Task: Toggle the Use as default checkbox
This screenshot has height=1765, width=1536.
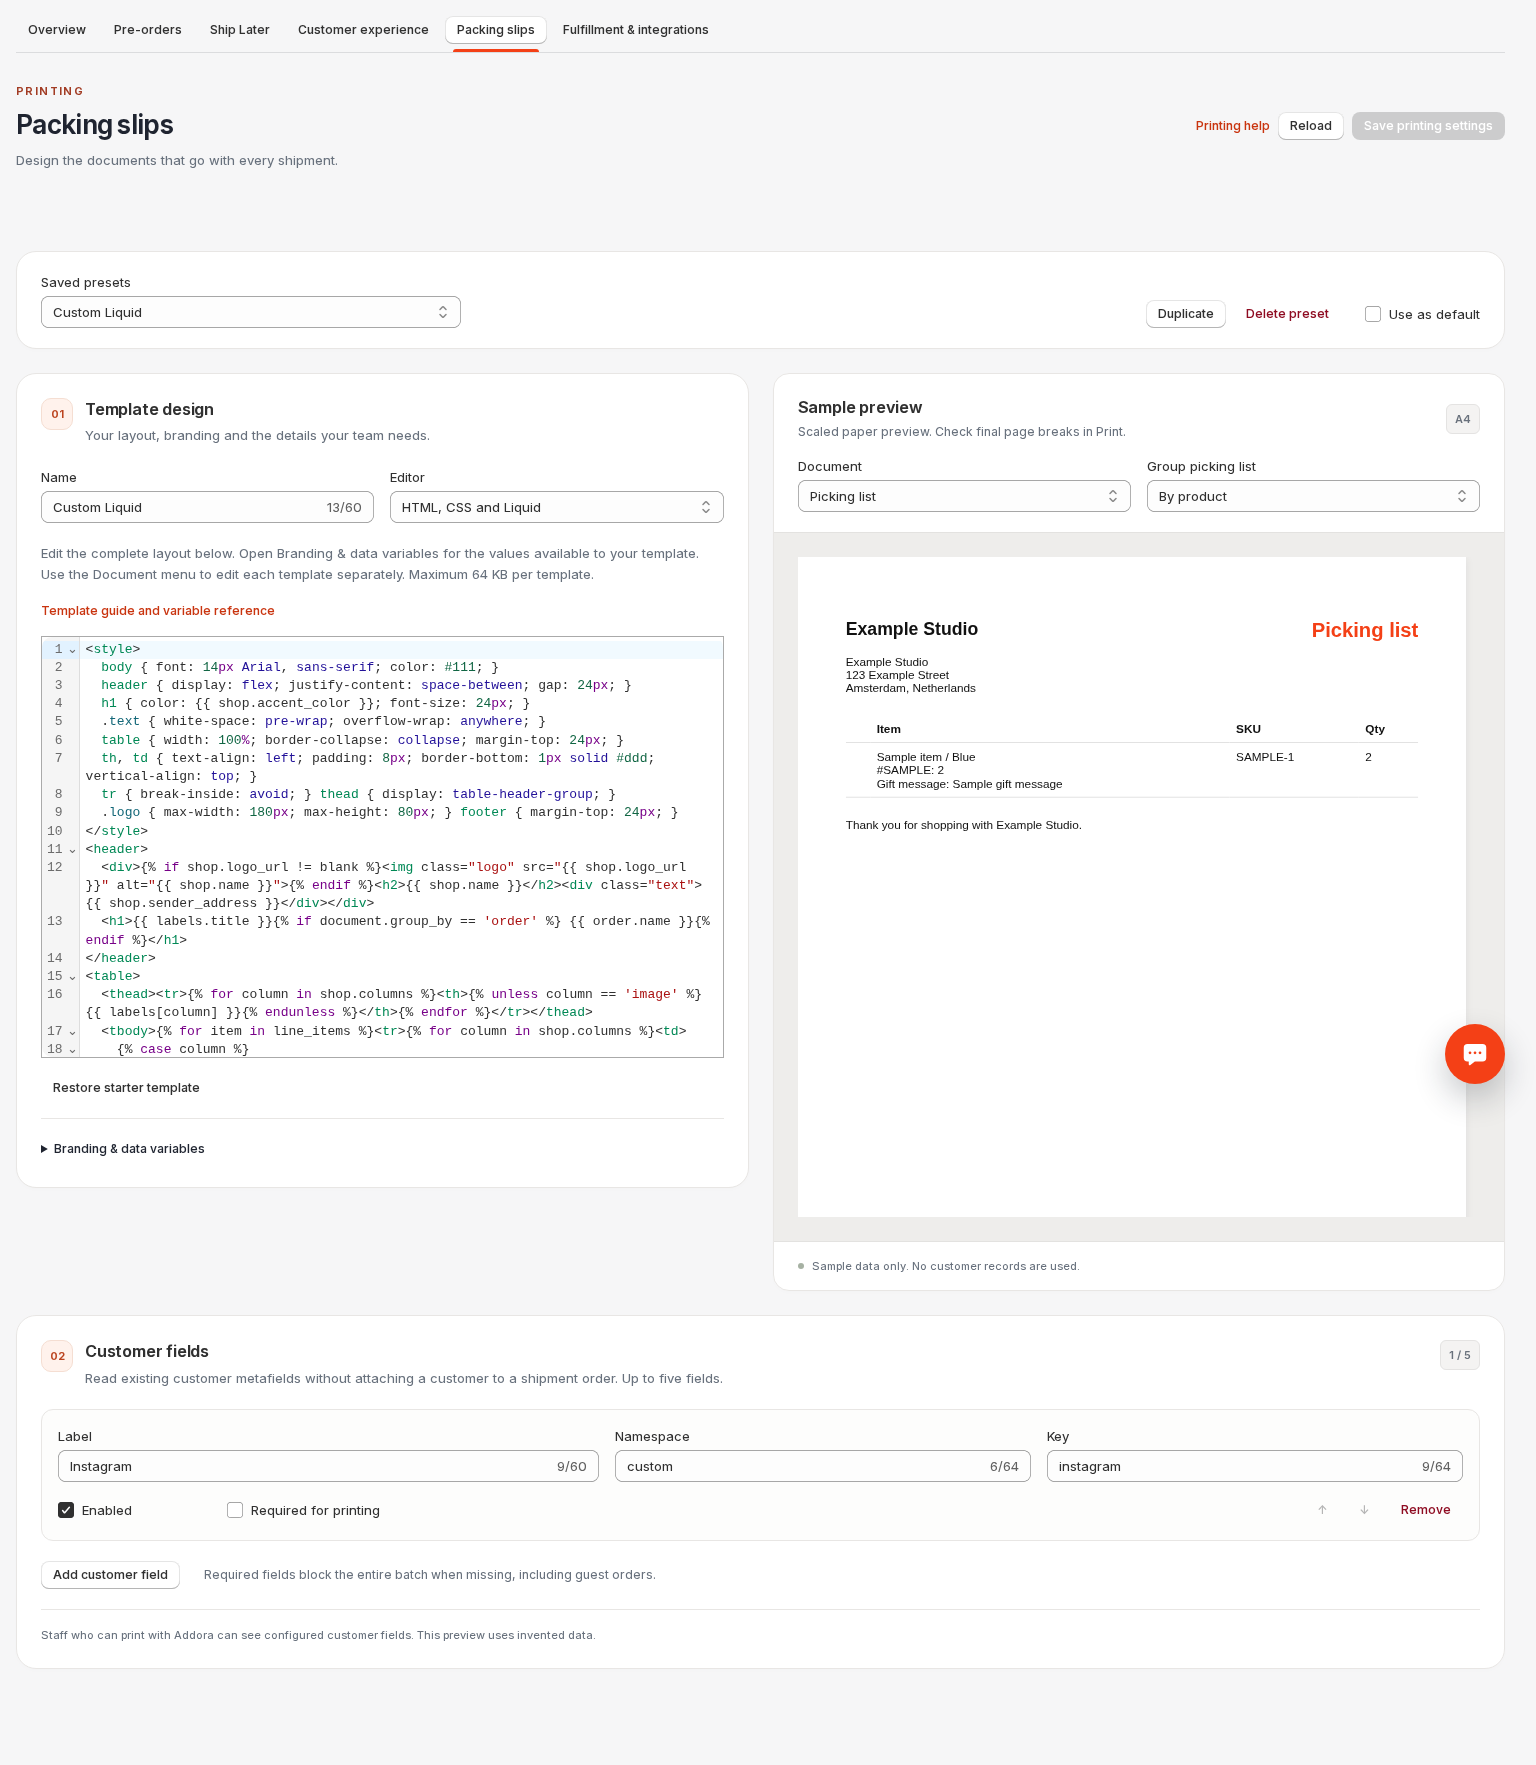Action: point(1373,314)
